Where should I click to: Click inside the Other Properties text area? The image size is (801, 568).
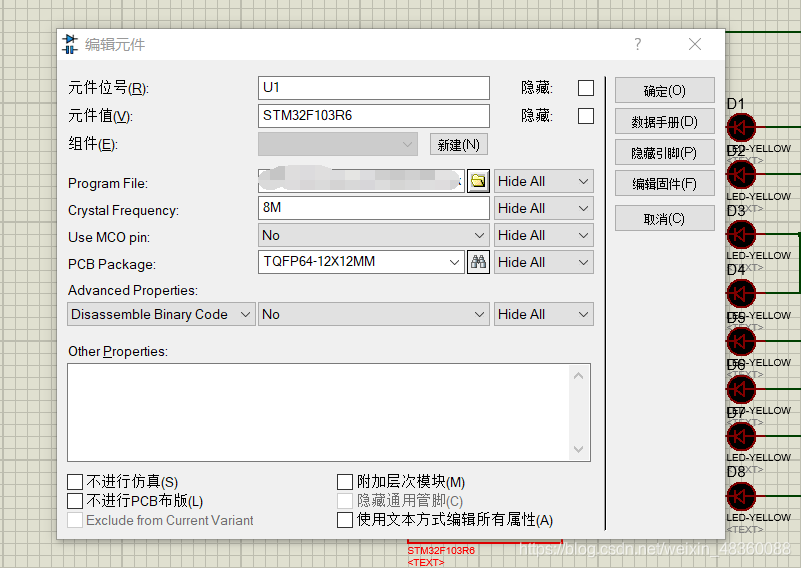318,413
